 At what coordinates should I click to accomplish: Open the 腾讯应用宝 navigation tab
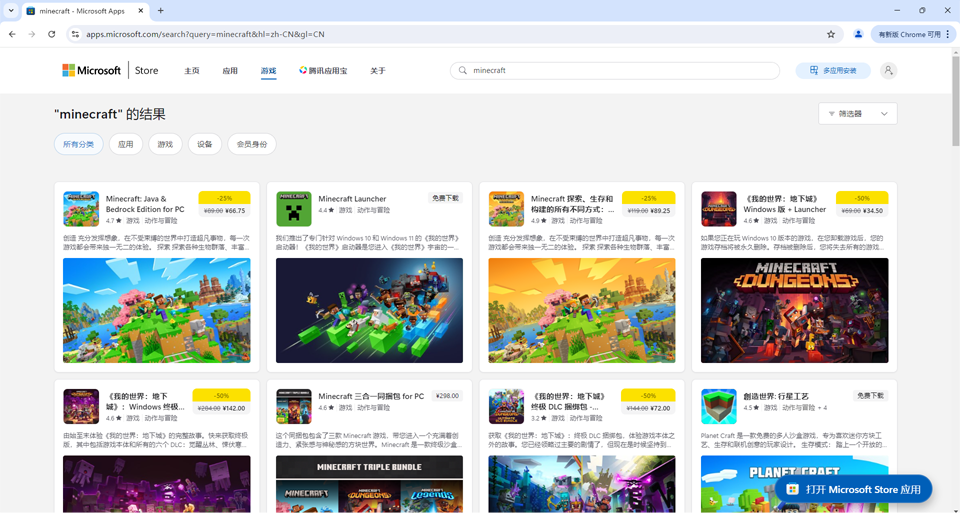[x=323, y=71]
